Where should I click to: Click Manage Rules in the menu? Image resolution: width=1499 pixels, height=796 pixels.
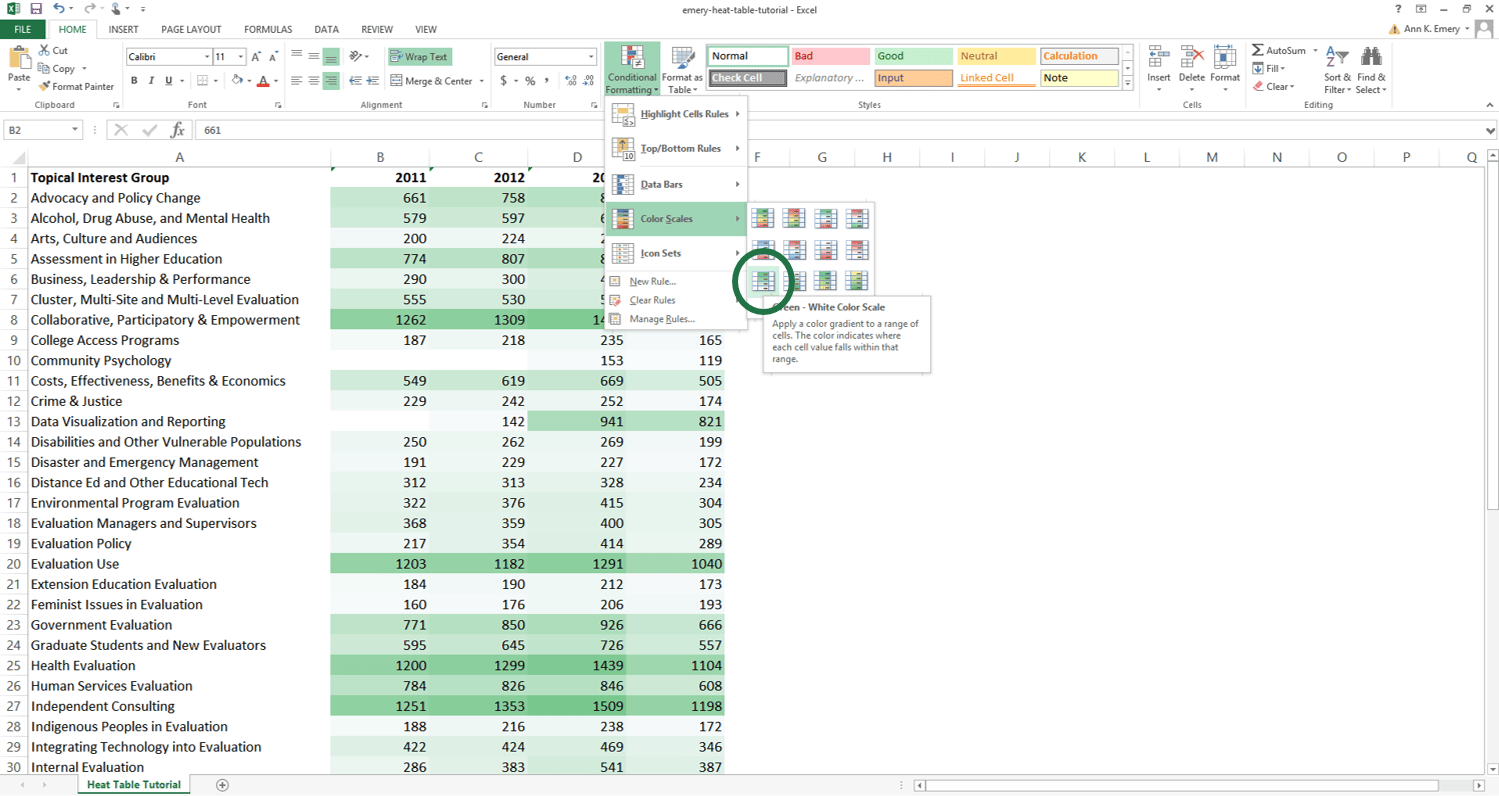point(661,319)
